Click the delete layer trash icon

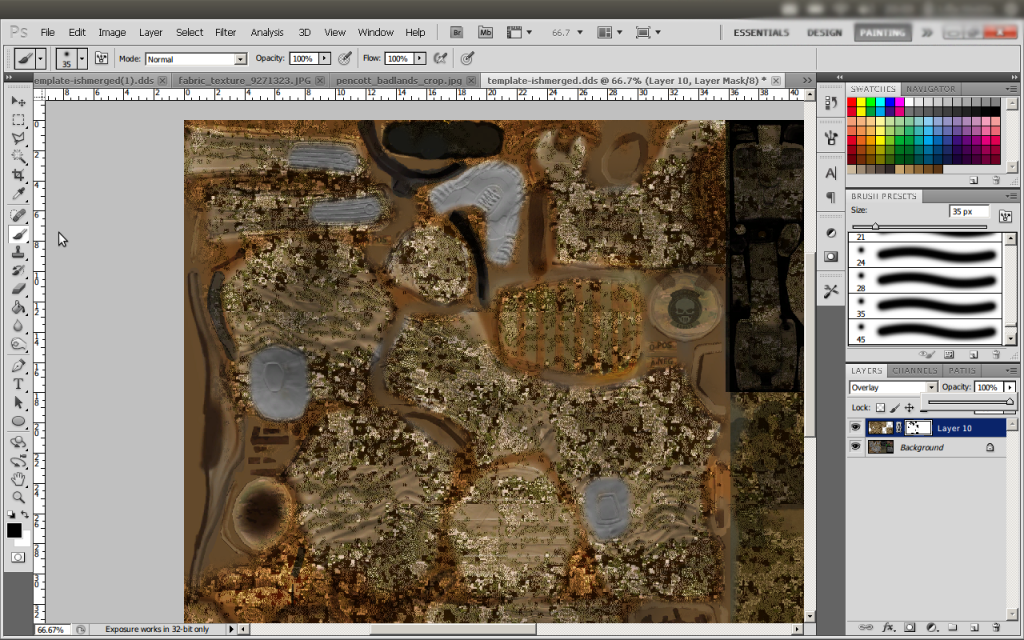(996, 628)
